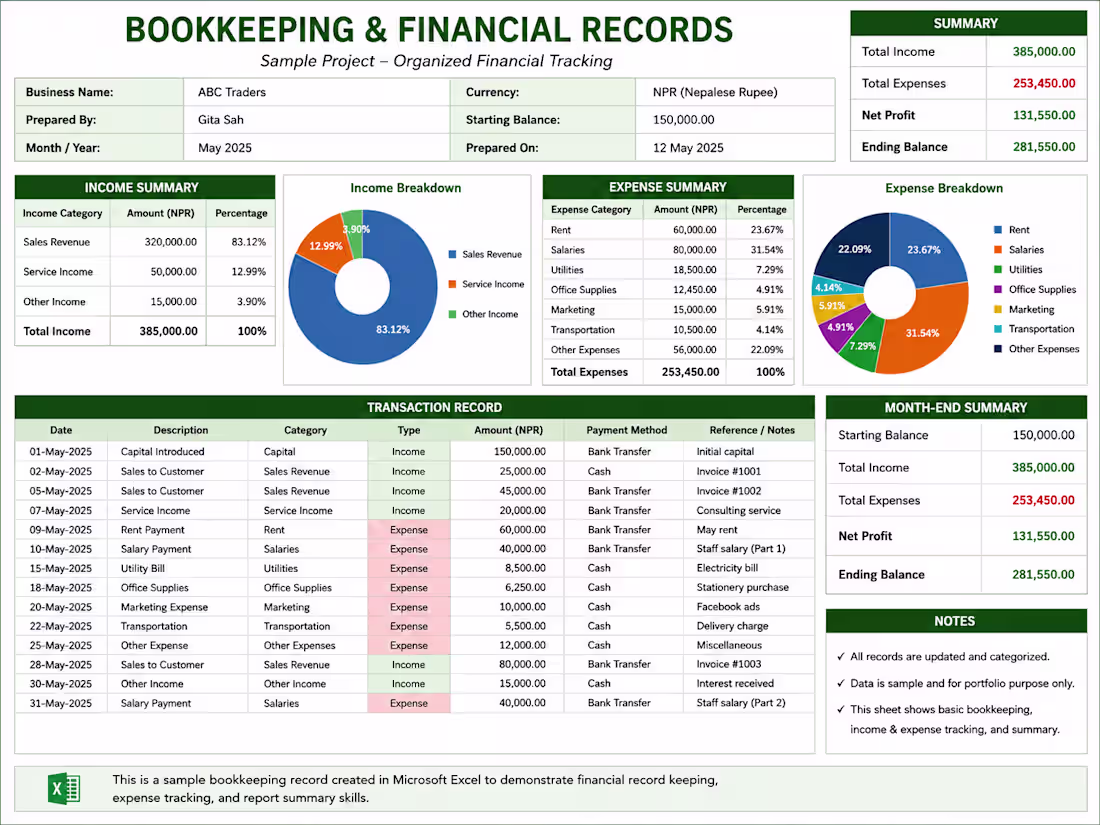
Task: Click the 31.54% Salaries slice in expense chart
Action: (923, 333)
